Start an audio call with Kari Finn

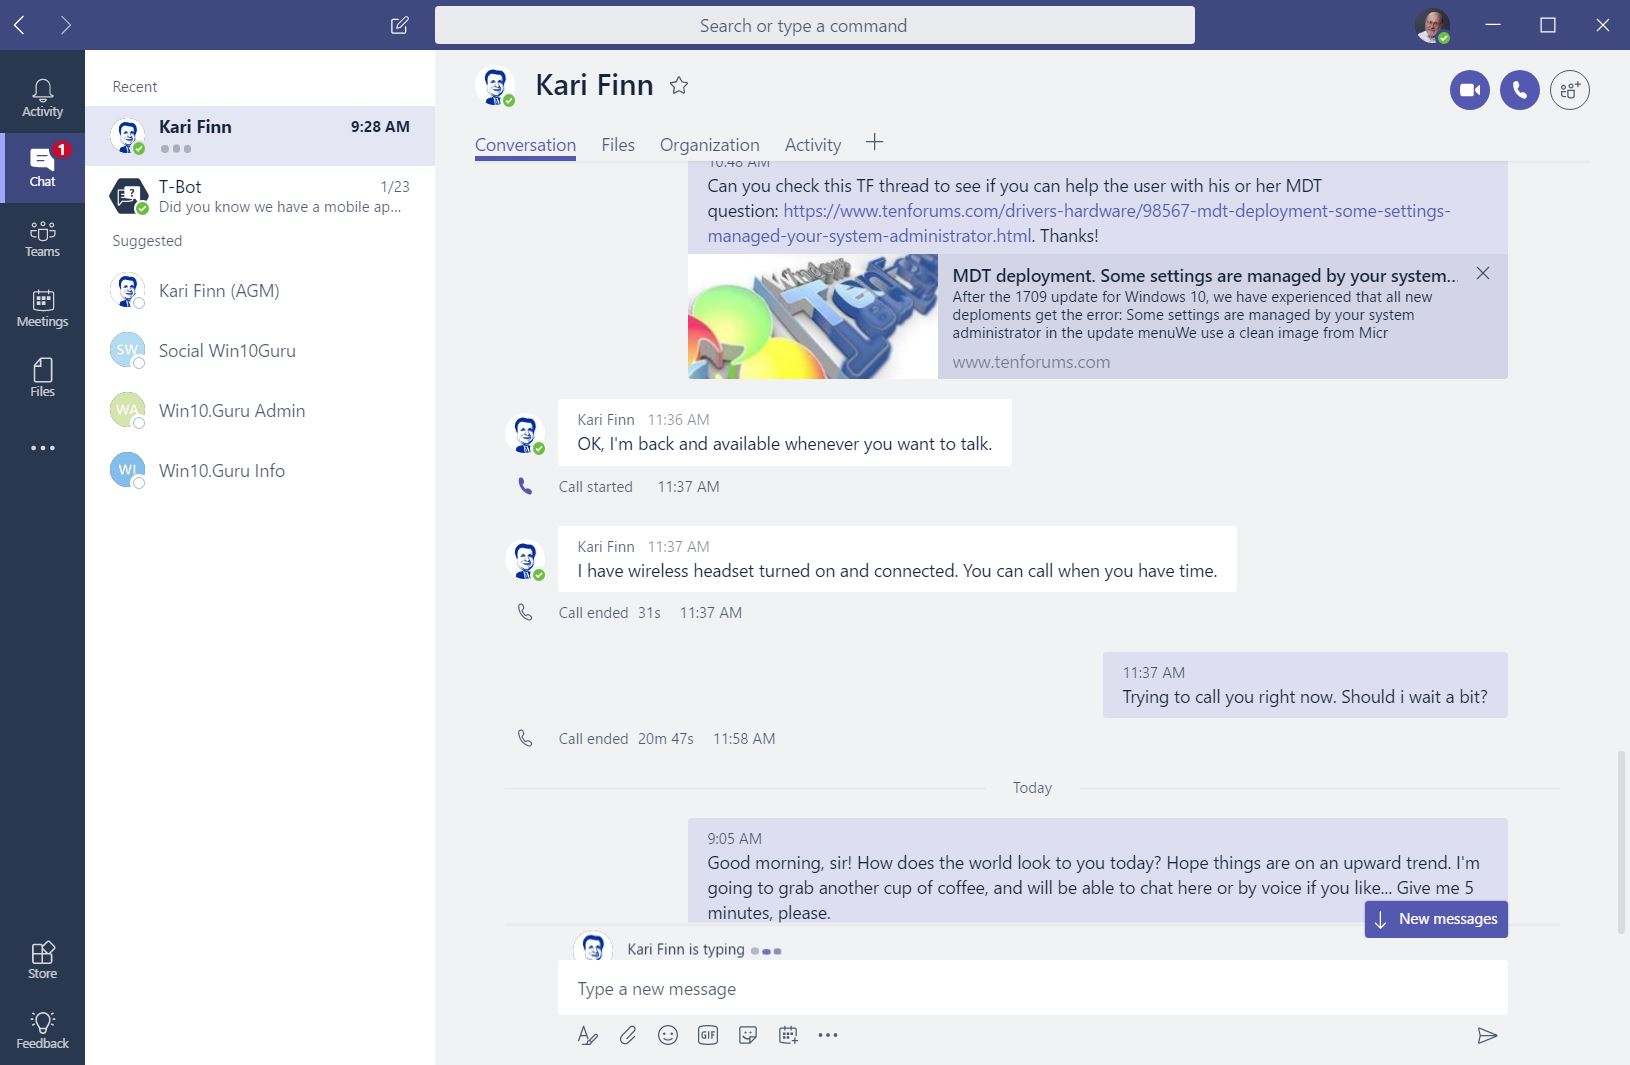point(1519,90)
